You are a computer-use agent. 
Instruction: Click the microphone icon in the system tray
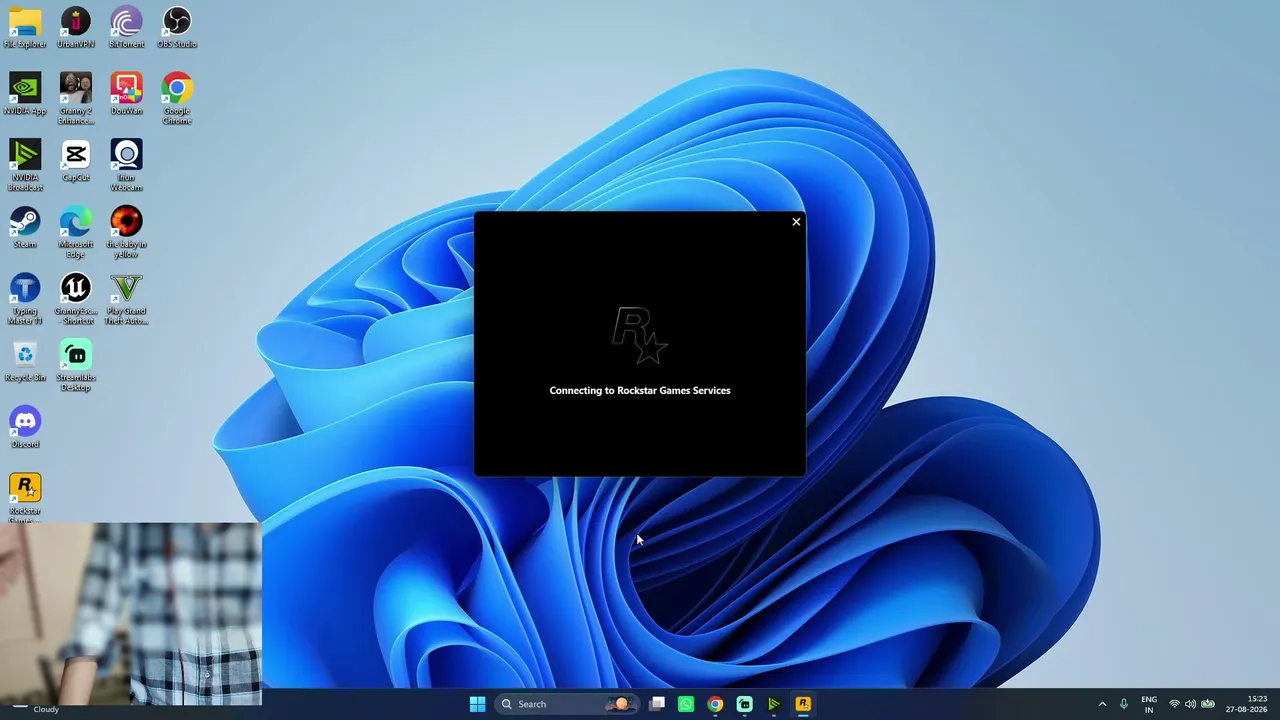coord(1124,704)
